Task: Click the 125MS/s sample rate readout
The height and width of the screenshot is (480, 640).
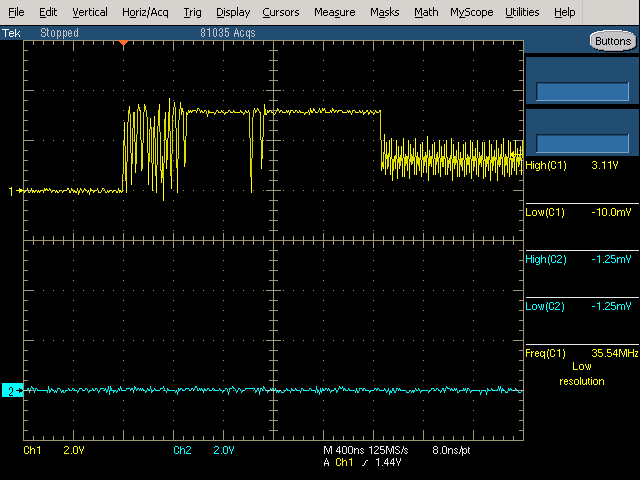Action: [x=388, y=450]
